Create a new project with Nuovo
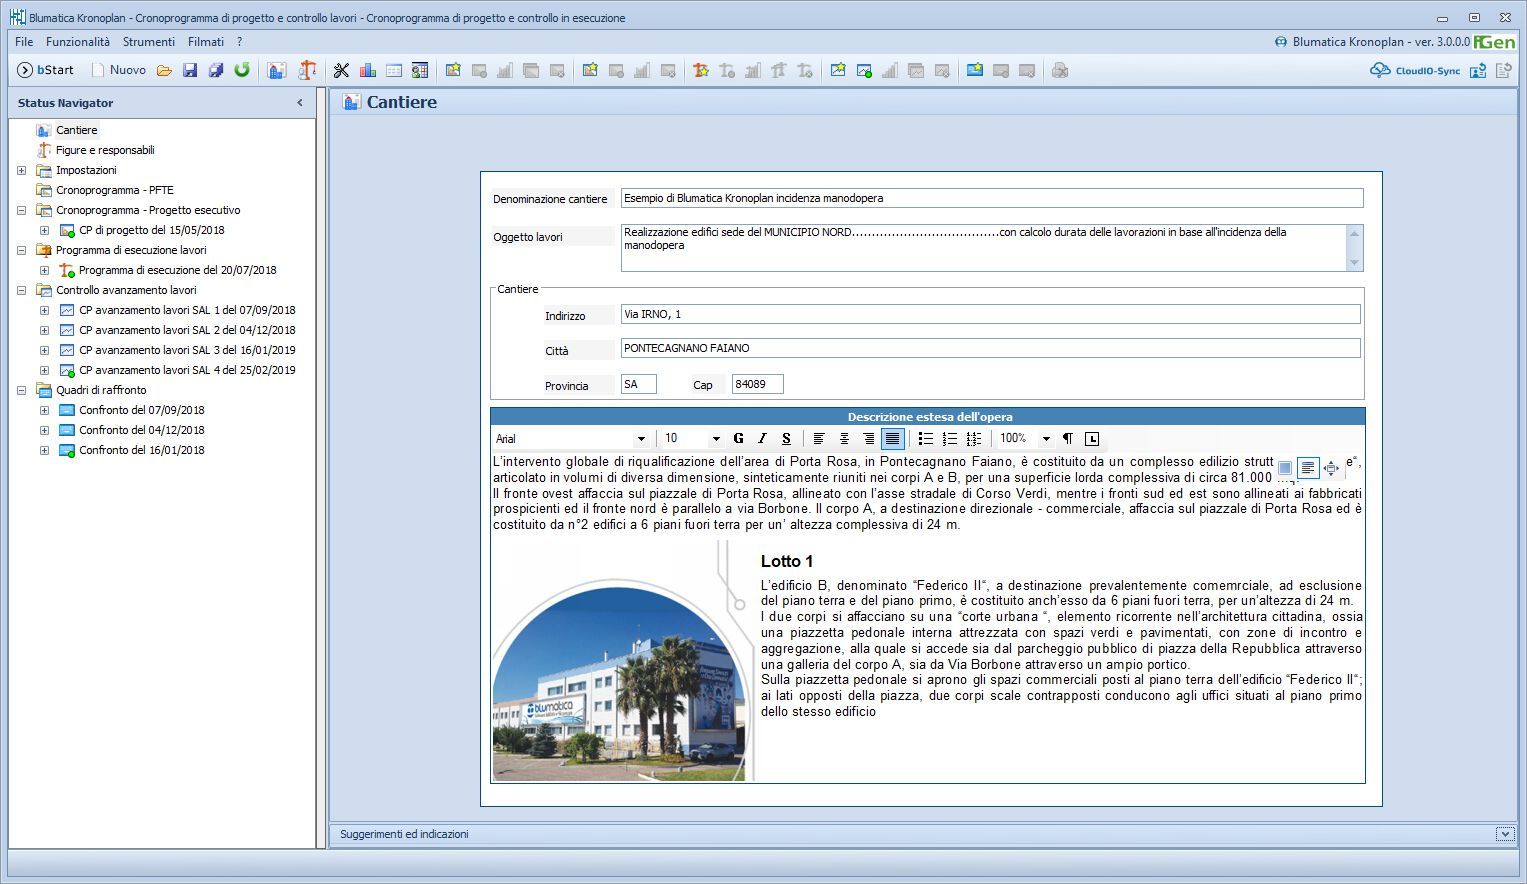 coord(118,70)
